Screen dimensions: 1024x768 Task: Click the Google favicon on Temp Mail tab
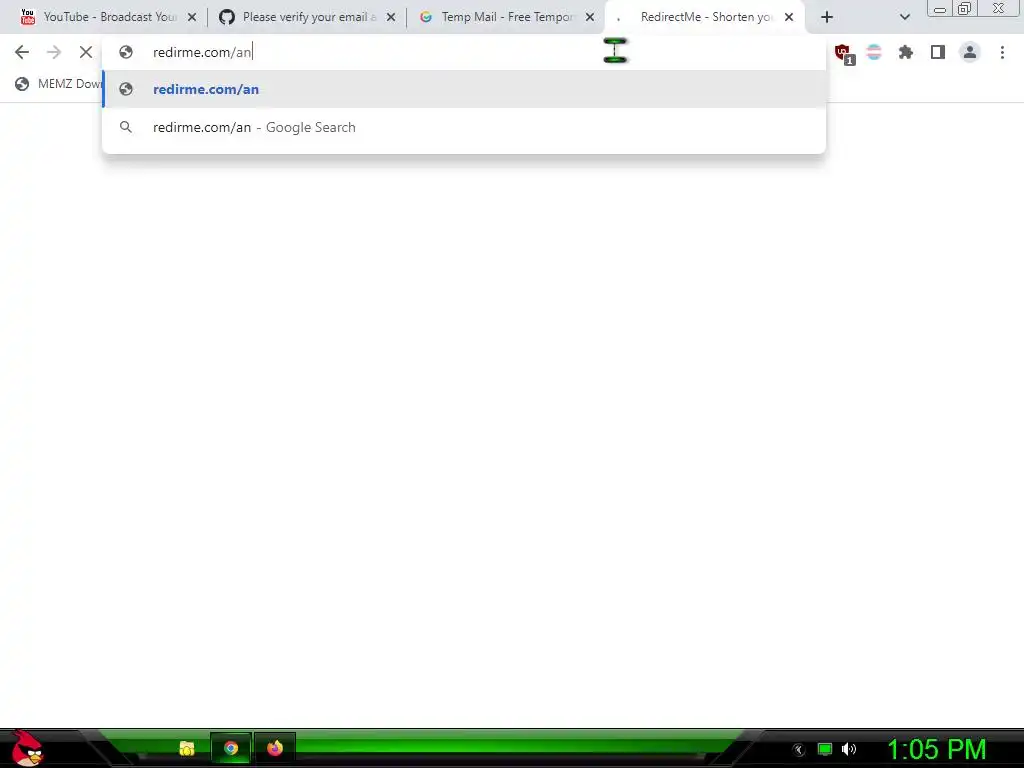(x=426, y=17)
